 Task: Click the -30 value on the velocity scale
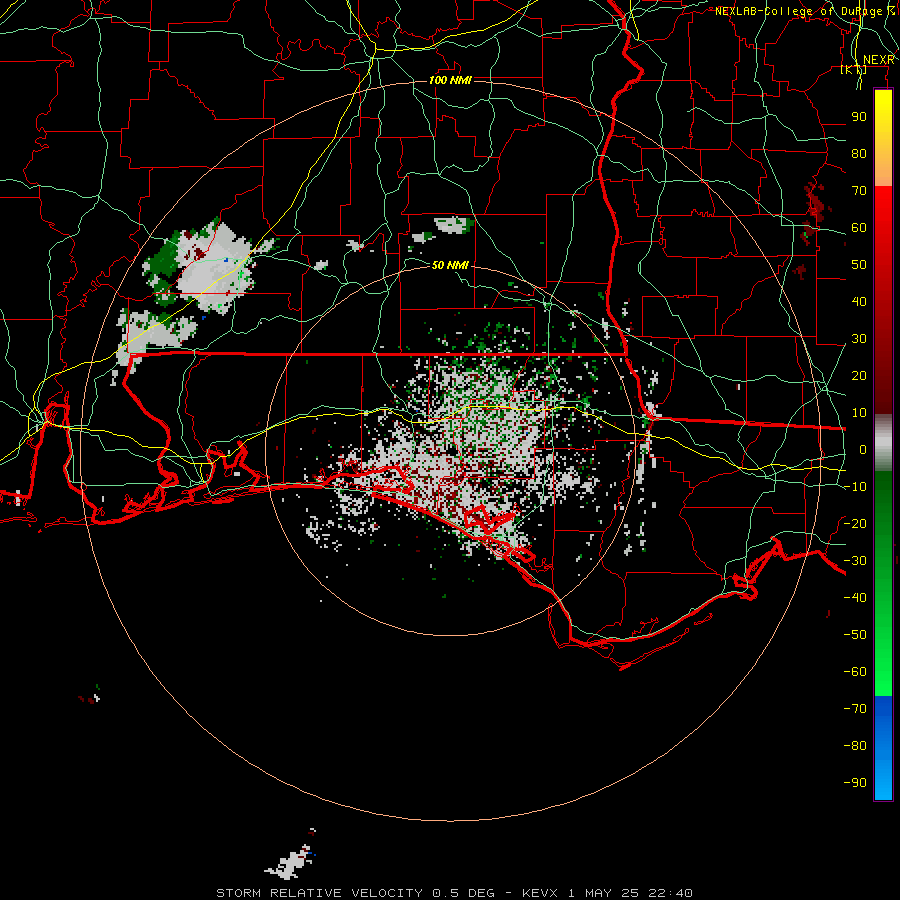(855, 561)
